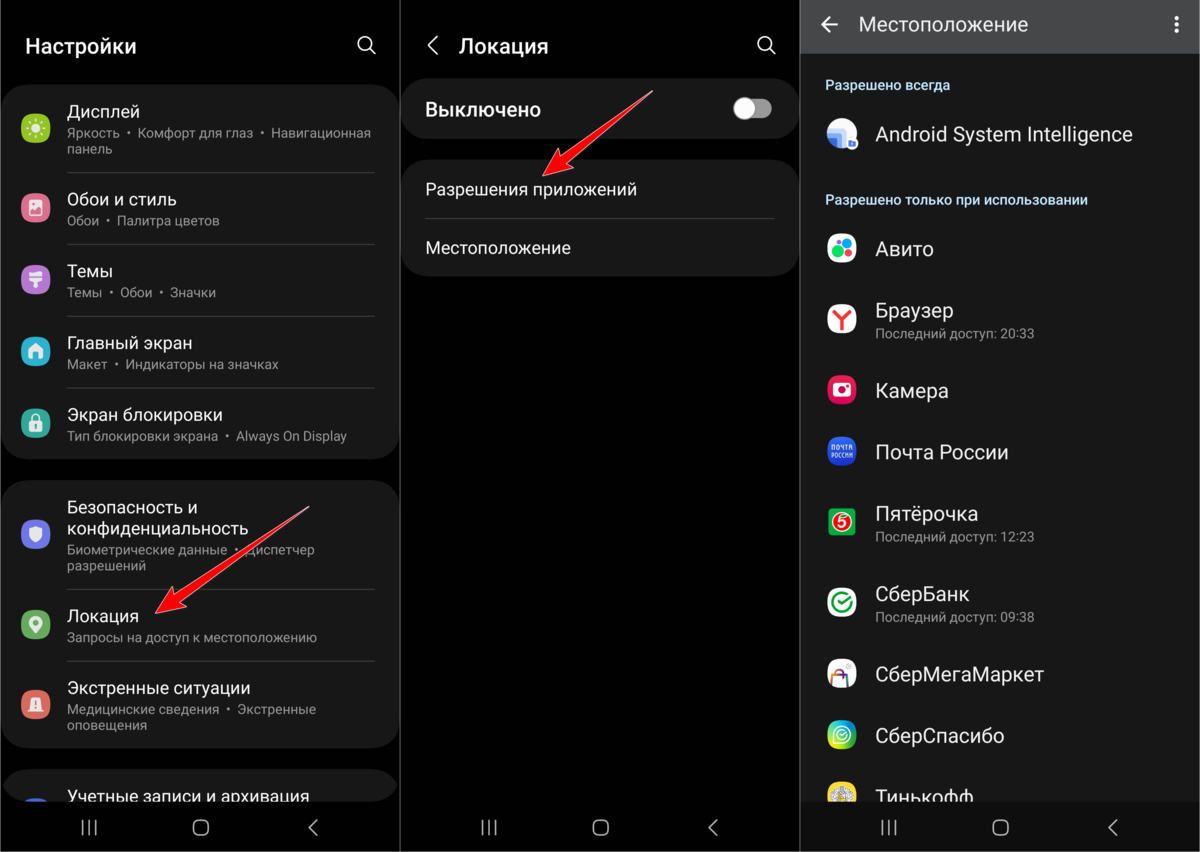Tap the Экстренные ситуации alert icon
This screenshot has width=1200, height=852.
coord(36,705)
